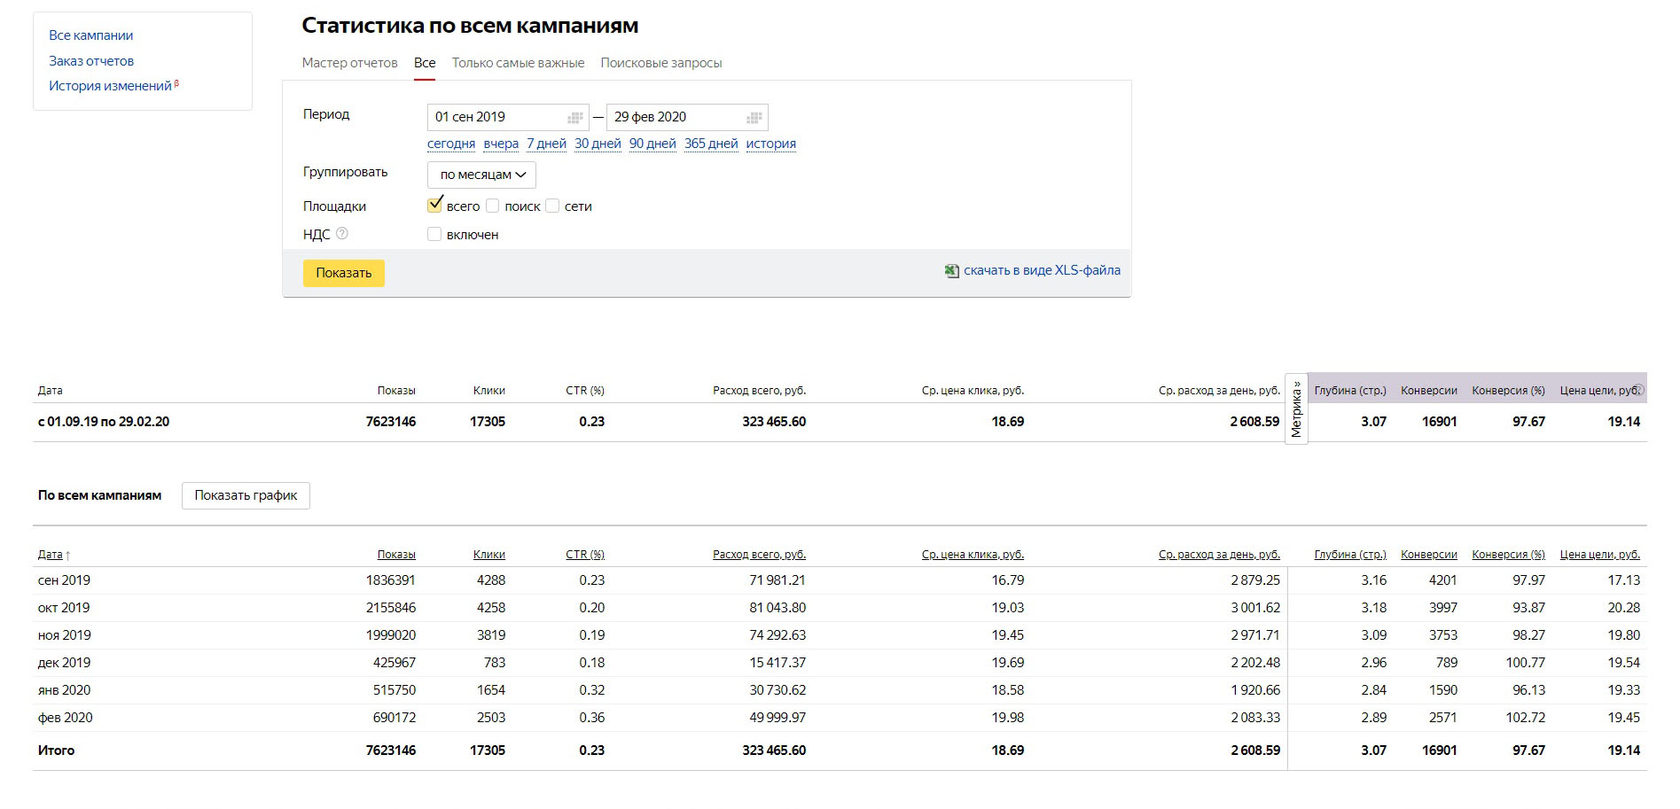Toggle the 'всего' platforms checkbox
Viewport: 1680px width, 809px height.
click(435, 206)
